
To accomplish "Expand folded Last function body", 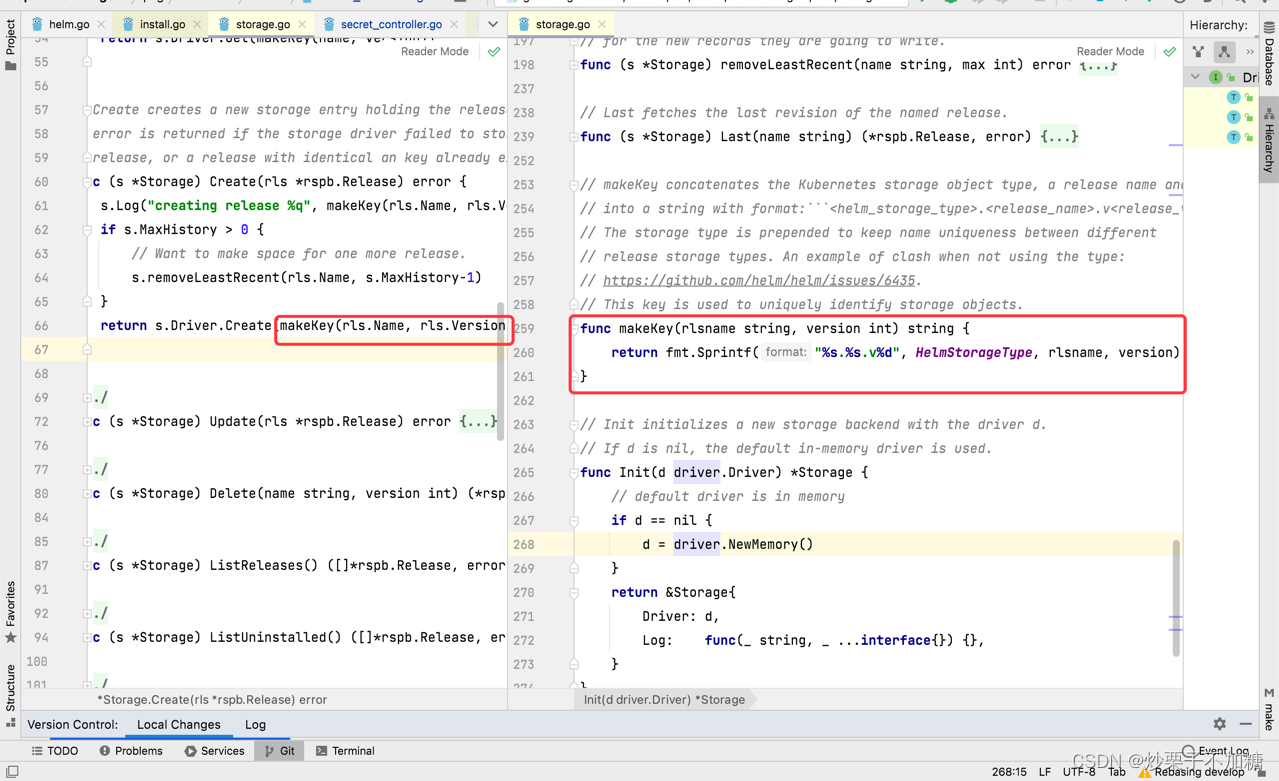I will pos(1059,137).
